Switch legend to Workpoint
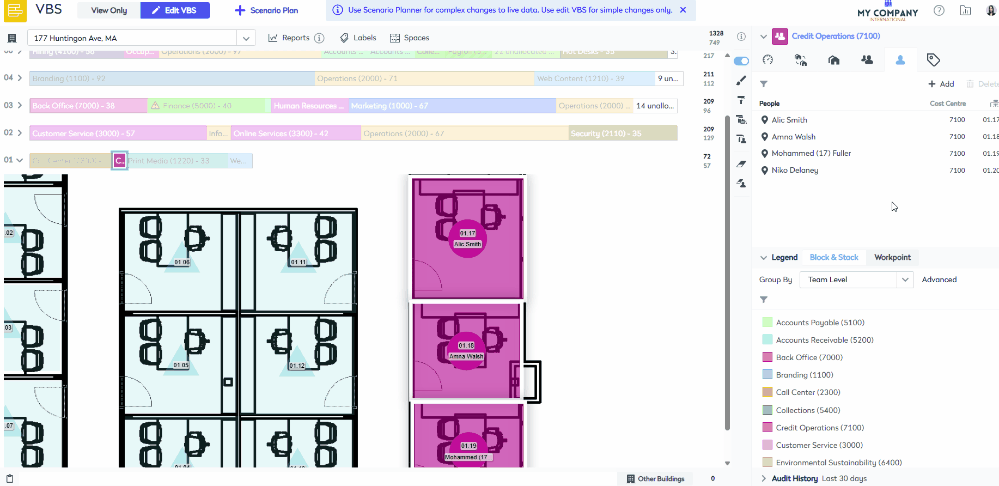The height and width of the screenshot is (486, 999). pyautogui.click(x=892, y=257)
